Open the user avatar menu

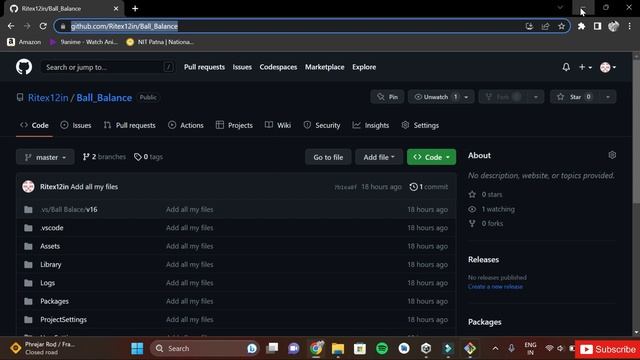[608, 67]
